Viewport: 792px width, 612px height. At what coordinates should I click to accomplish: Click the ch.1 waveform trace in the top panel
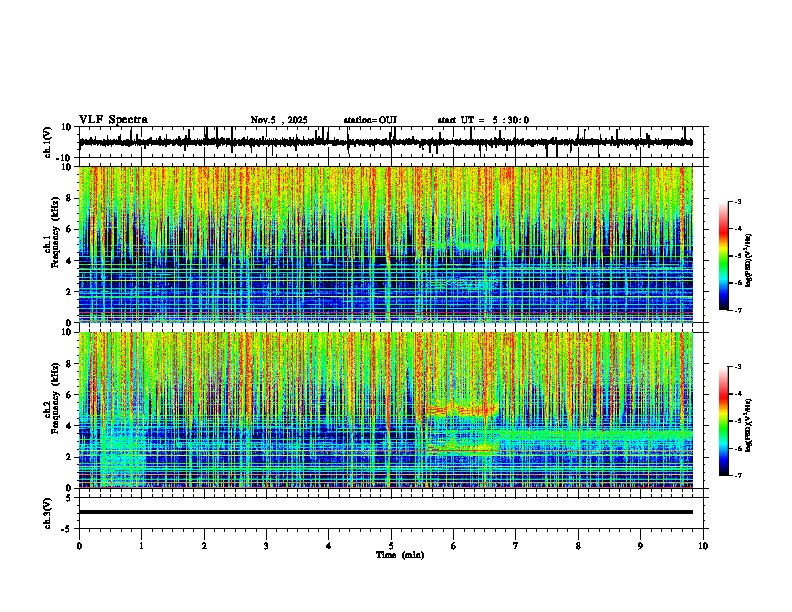point(386,142)
